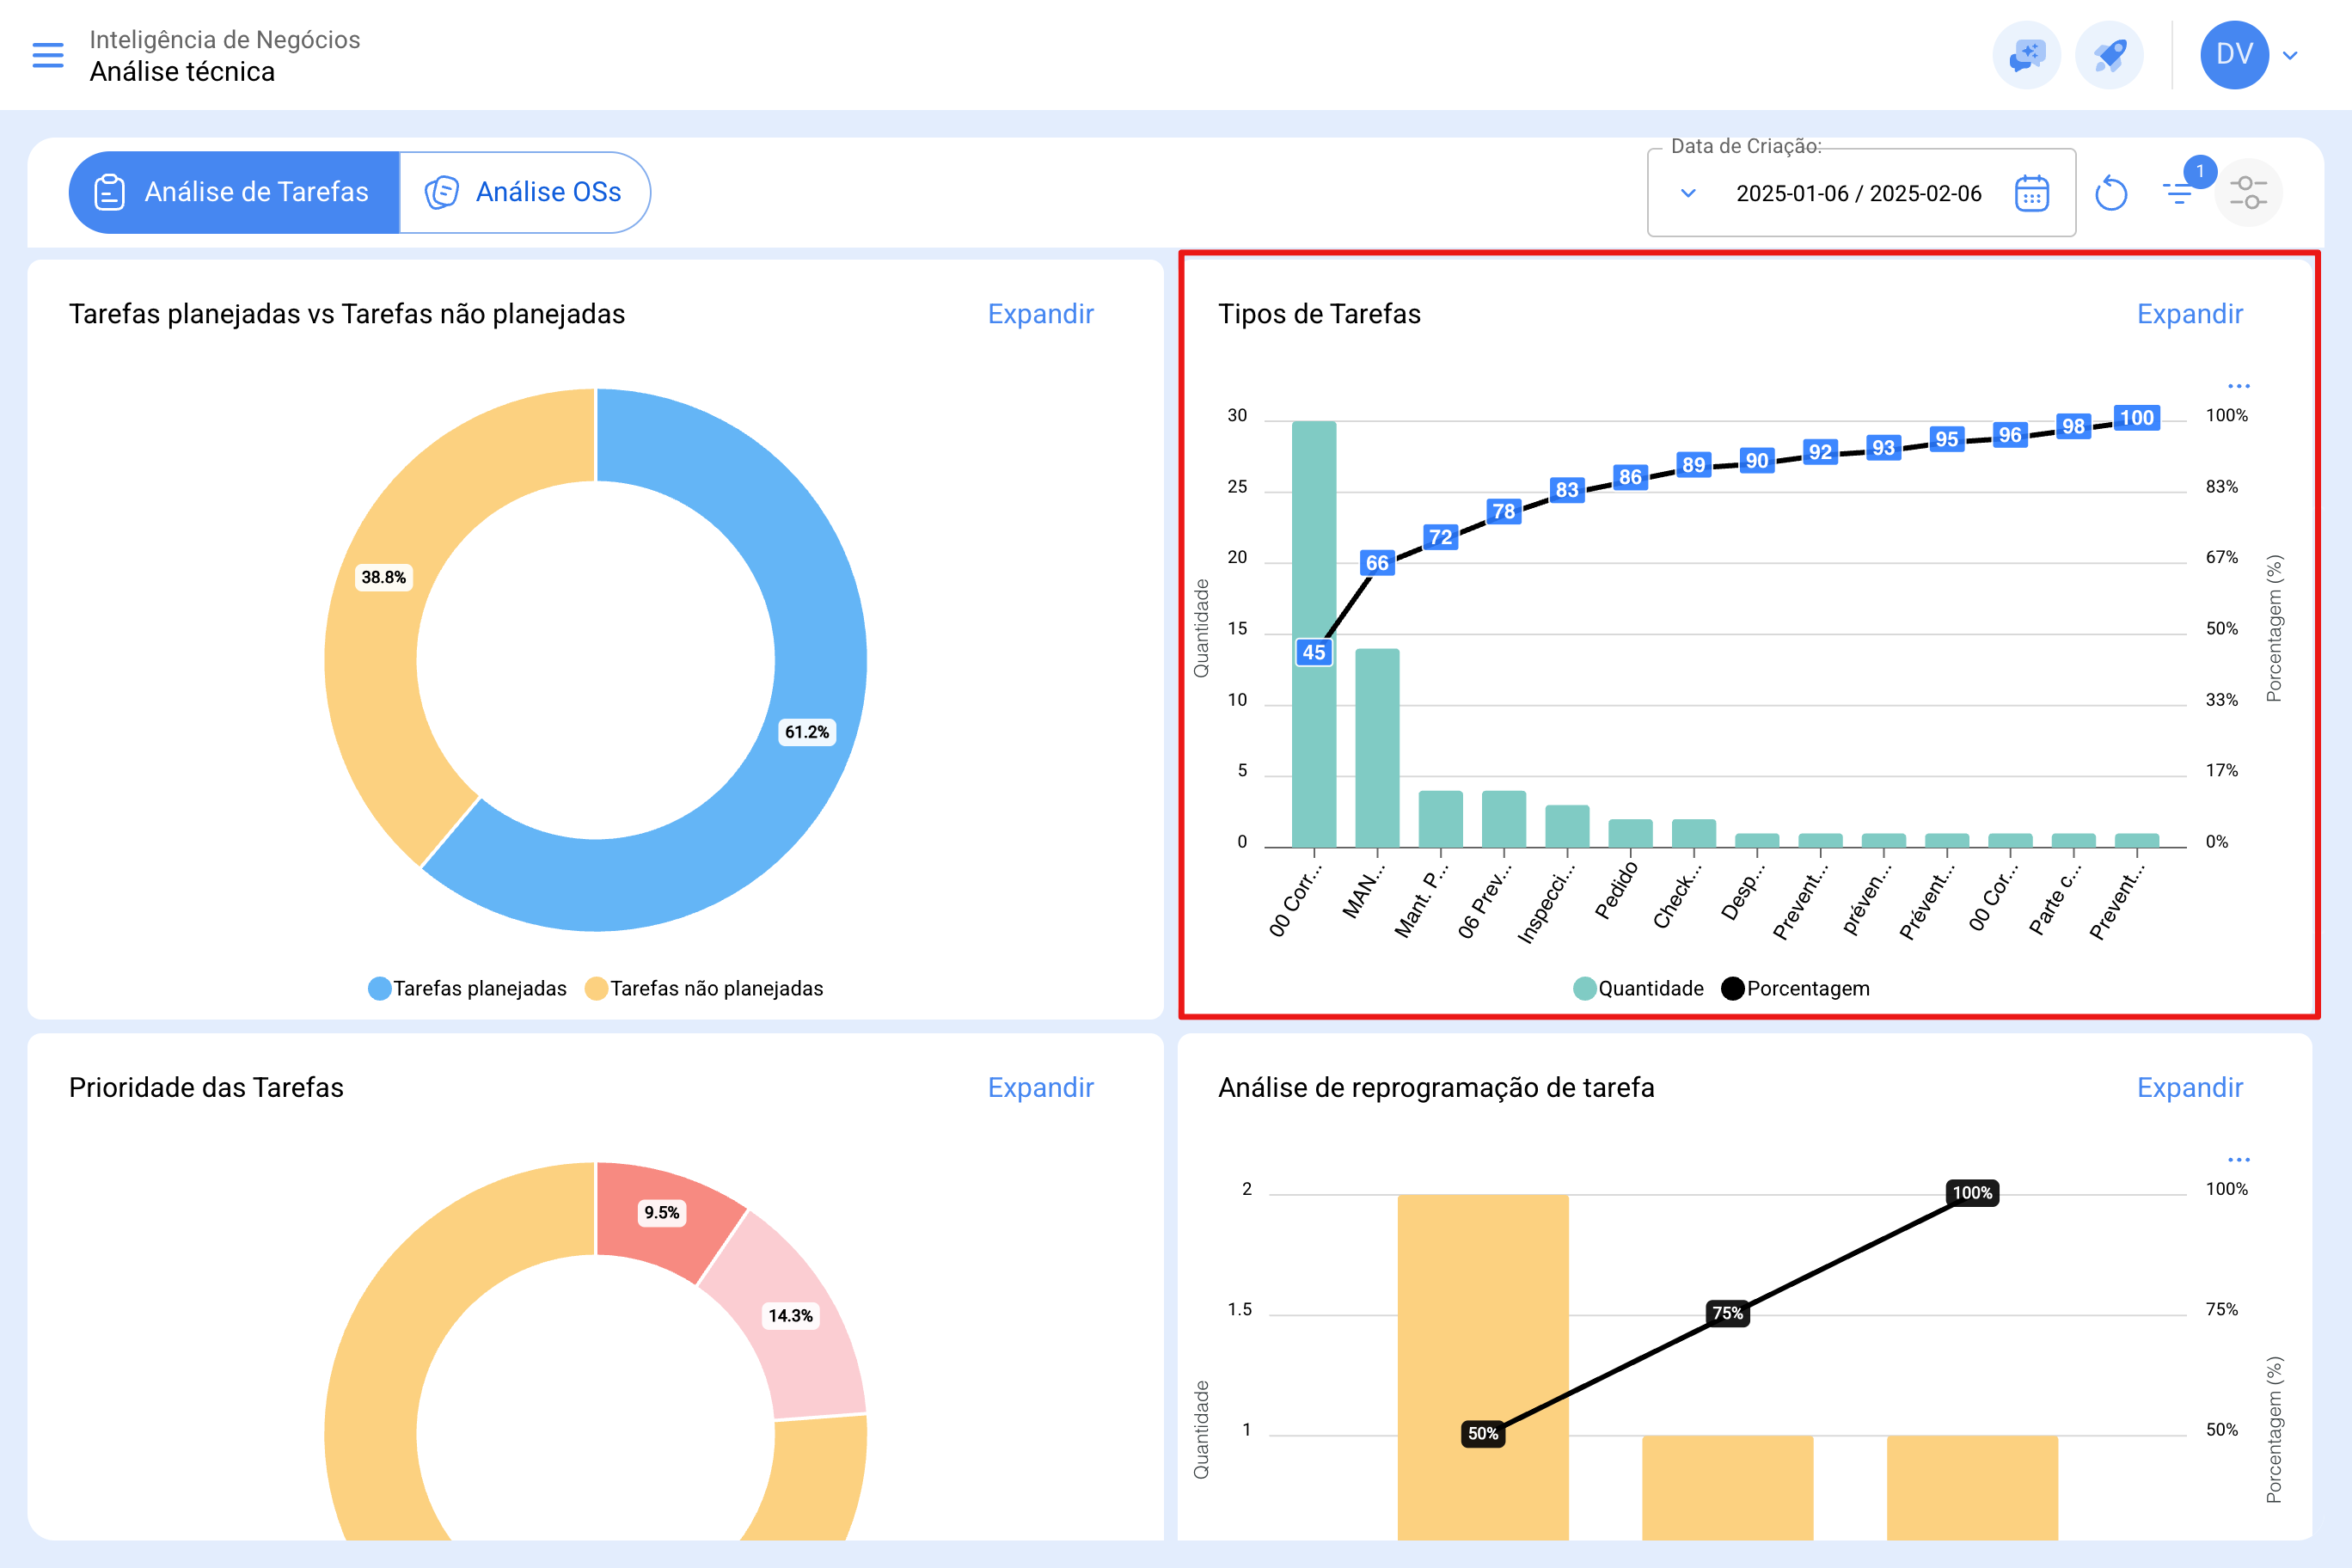Viewport: 2352px width, 1568px height.
Task: Click the 66 percentage data point
Action: click(1377, 563)
